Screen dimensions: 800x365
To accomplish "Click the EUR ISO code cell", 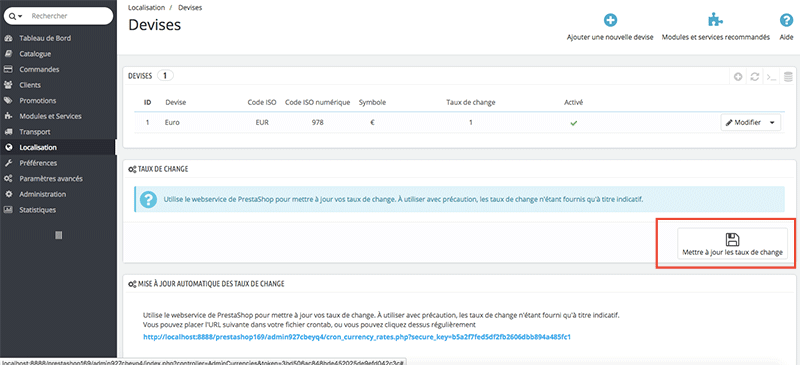I will click(x=262, y=123).
